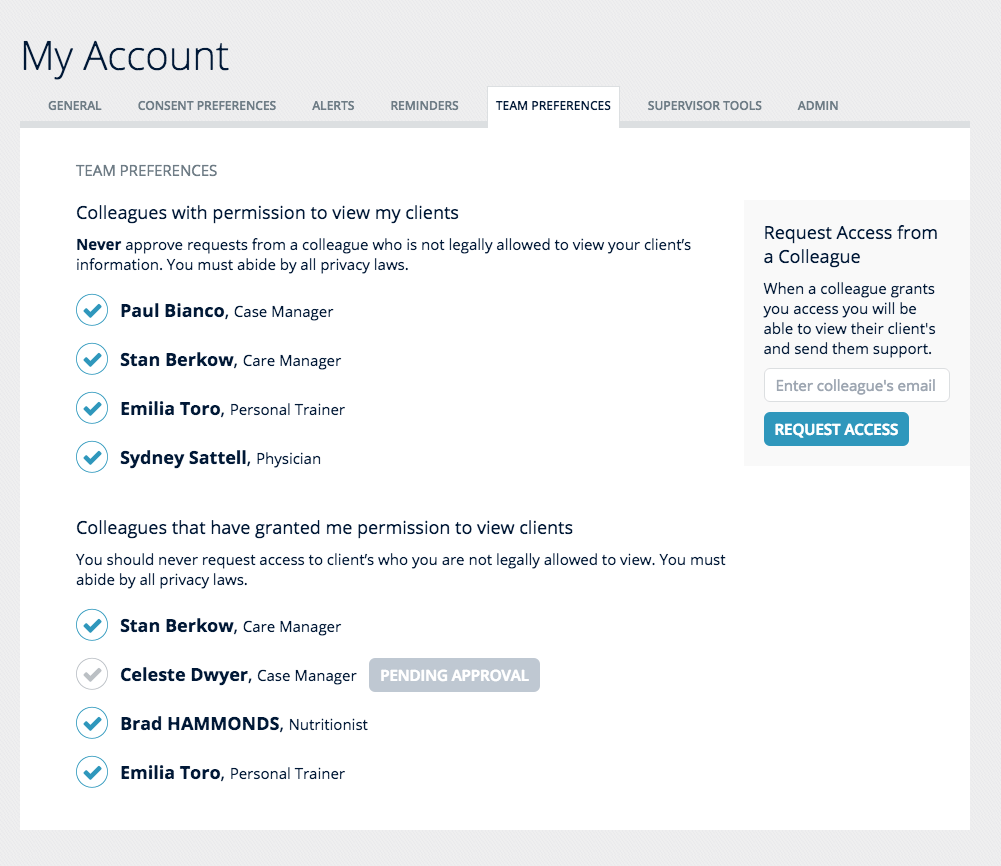Image resolution: width=1001 pixels, height=866 pixels.
Task: Open the REMINDERS tab
Action: [424, 105]
